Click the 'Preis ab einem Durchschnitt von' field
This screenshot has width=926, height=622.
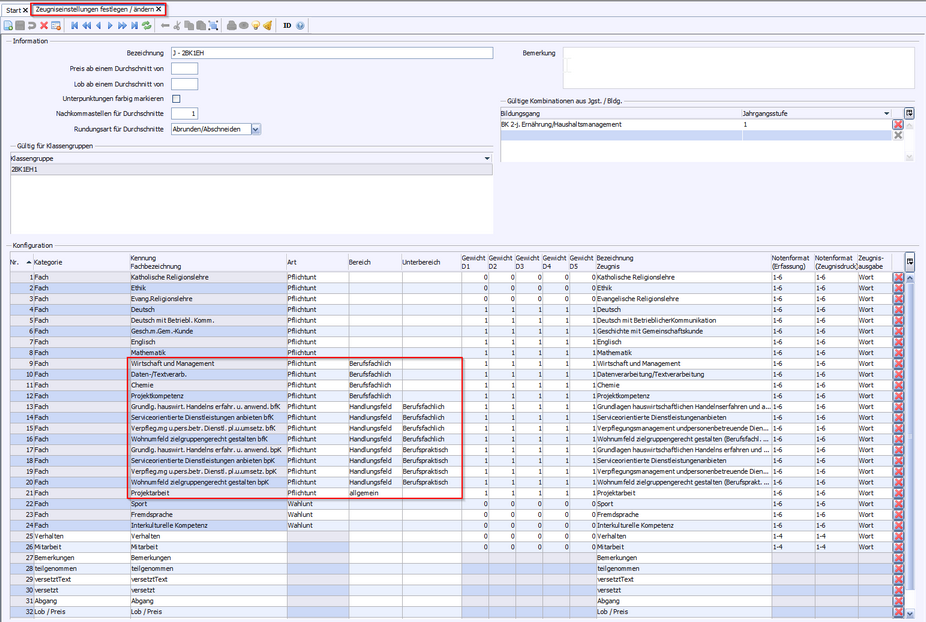click(x=184, y=69)
